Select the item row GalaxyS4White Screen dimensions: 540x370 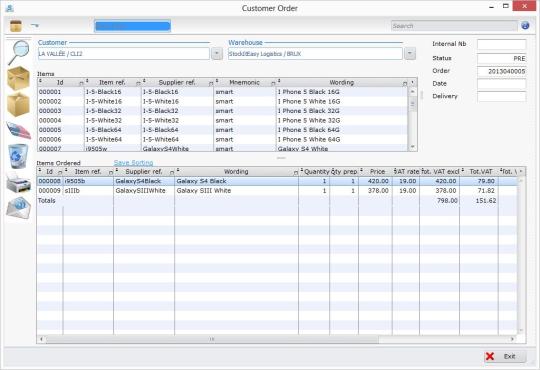tap(222, 148)
